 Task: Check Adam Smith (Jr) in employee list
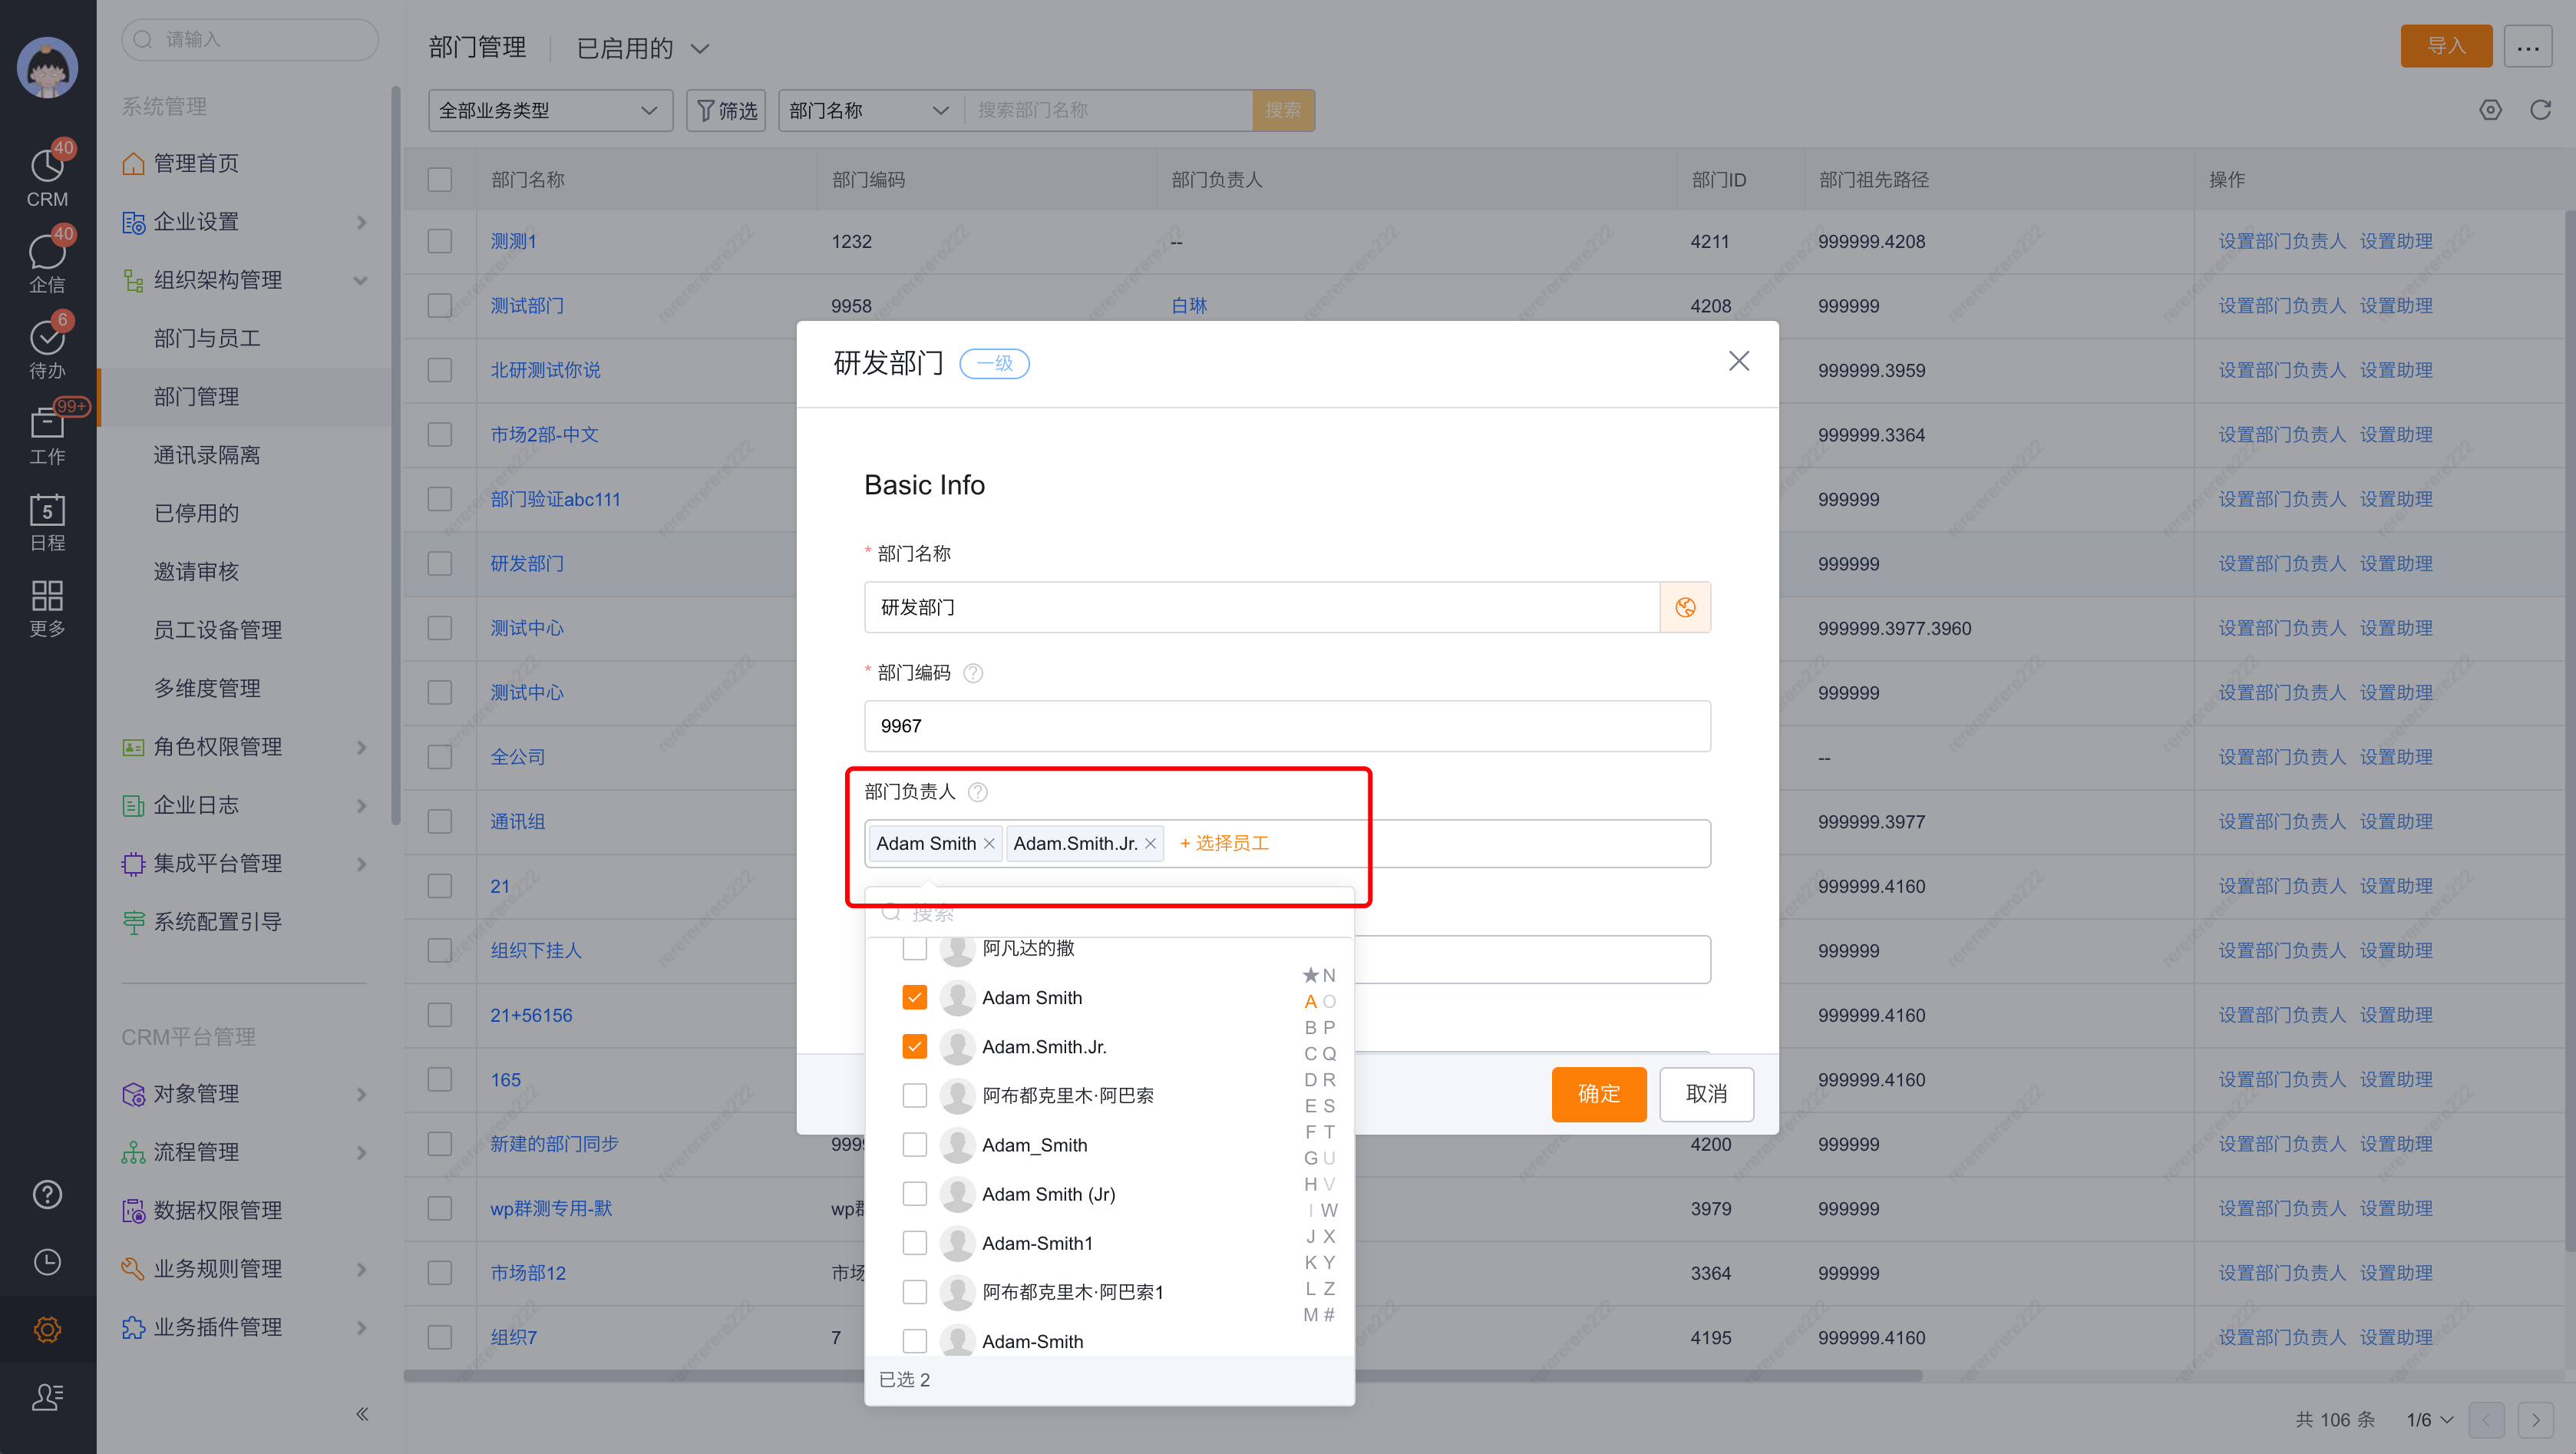(x=915, y=1193)
